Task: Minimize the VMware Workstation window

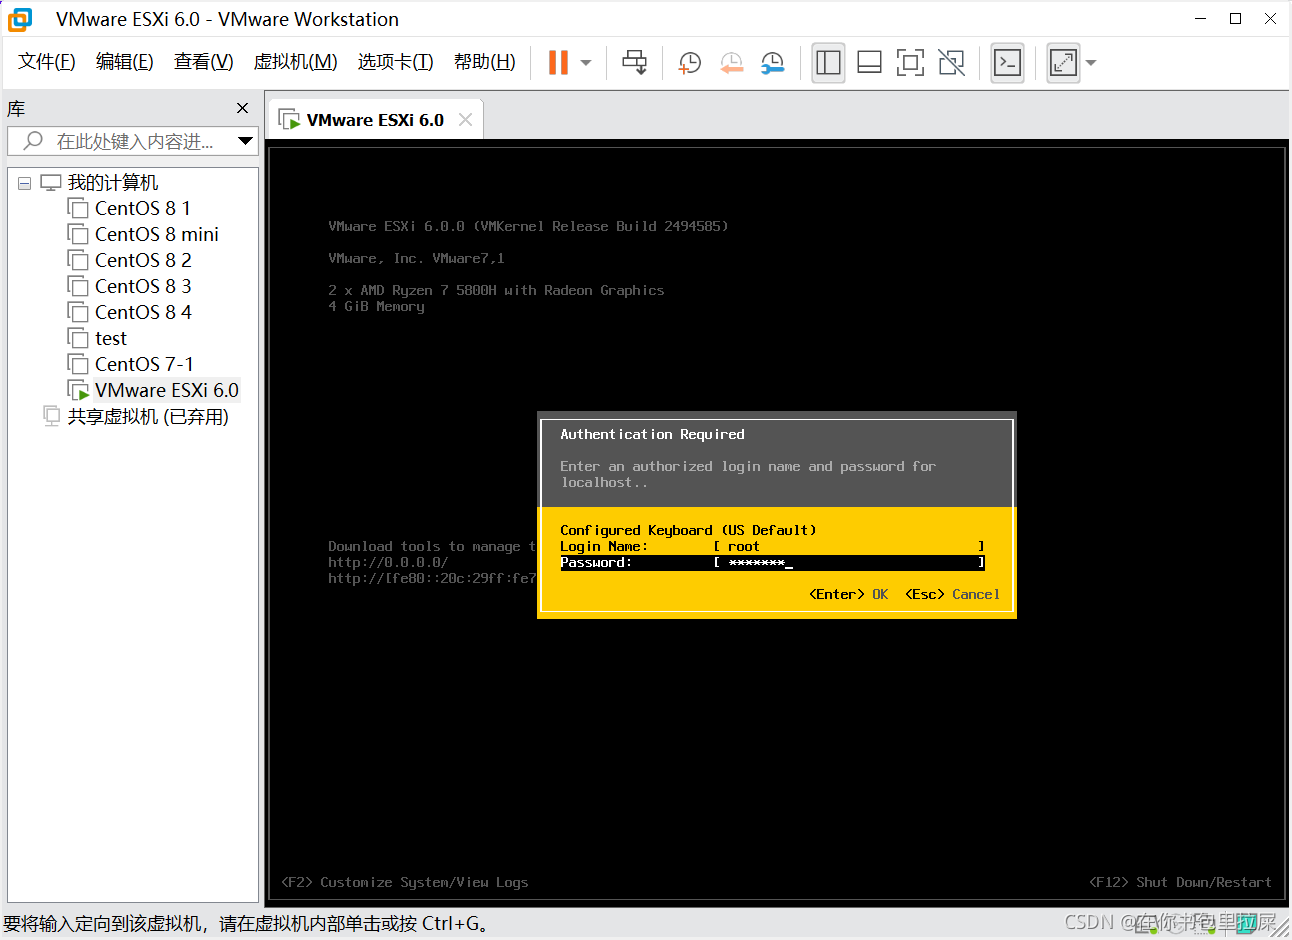Action: pyautogui.click(x=1201, y=18)
